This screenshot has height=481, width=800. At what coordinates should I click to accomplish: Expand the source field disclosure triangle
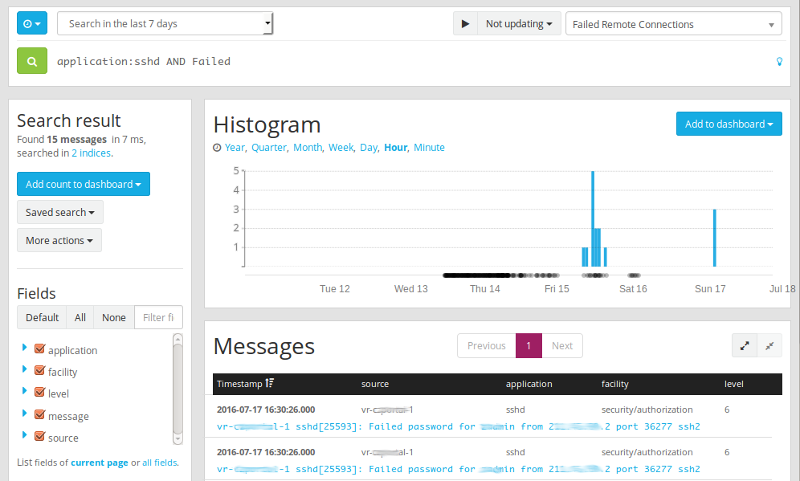[24, 437]
